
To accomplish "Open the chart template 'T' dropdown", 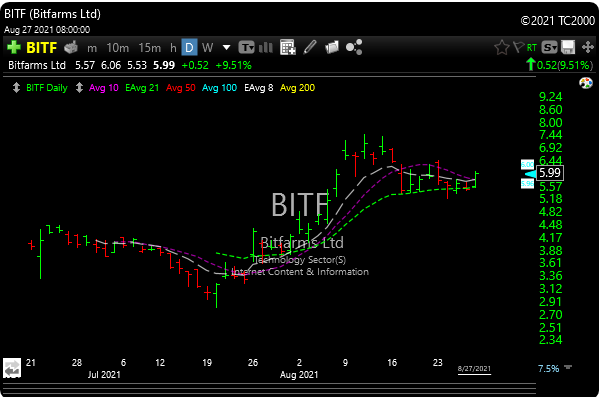I will pos(246,48).
